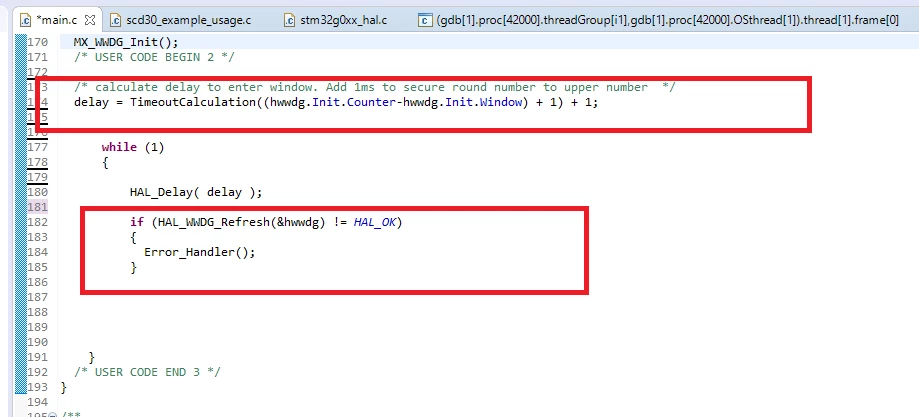Click the 'if' keyword on line 182
Screen dimensions: 919x417
point(137,222)
